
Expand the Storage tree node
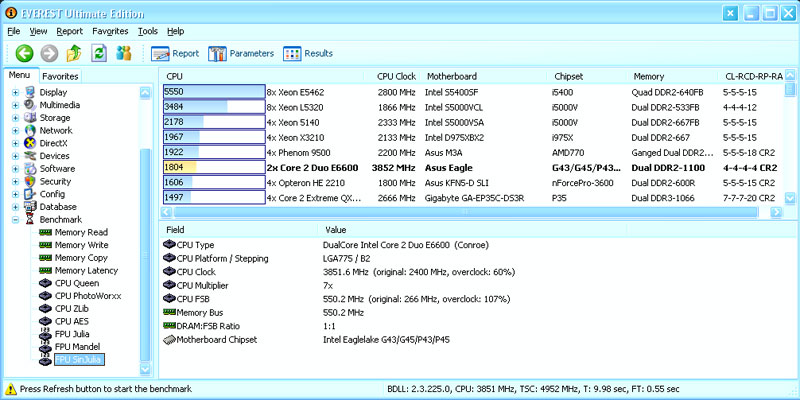(x=15, y=118)
